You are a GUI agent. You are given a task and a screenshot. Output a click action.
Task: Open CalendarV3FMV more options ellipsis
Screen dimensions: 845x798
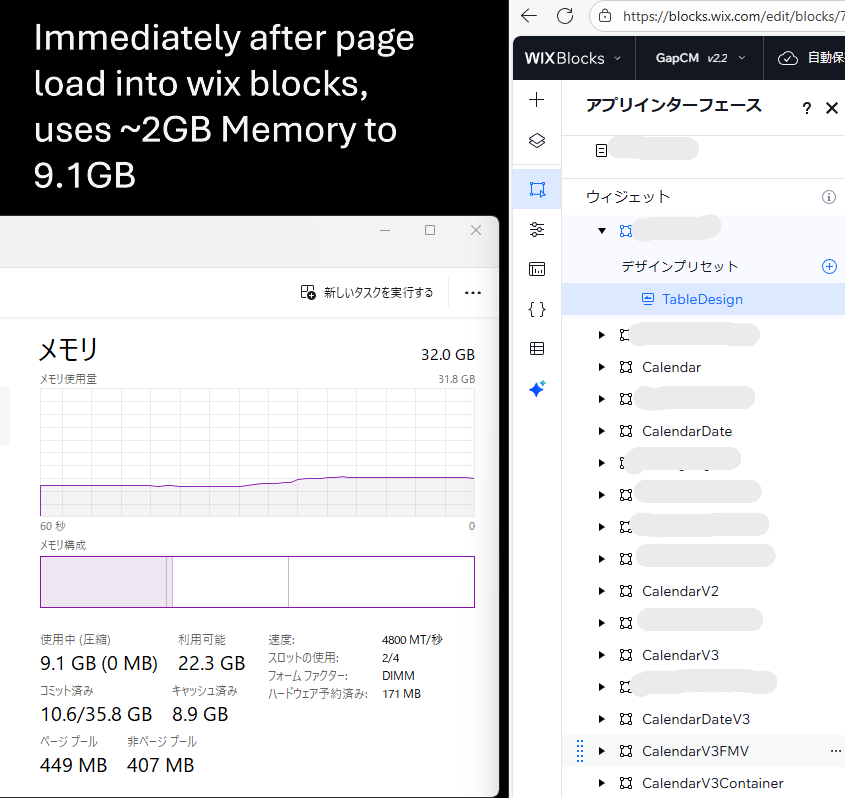pos(835,751)
